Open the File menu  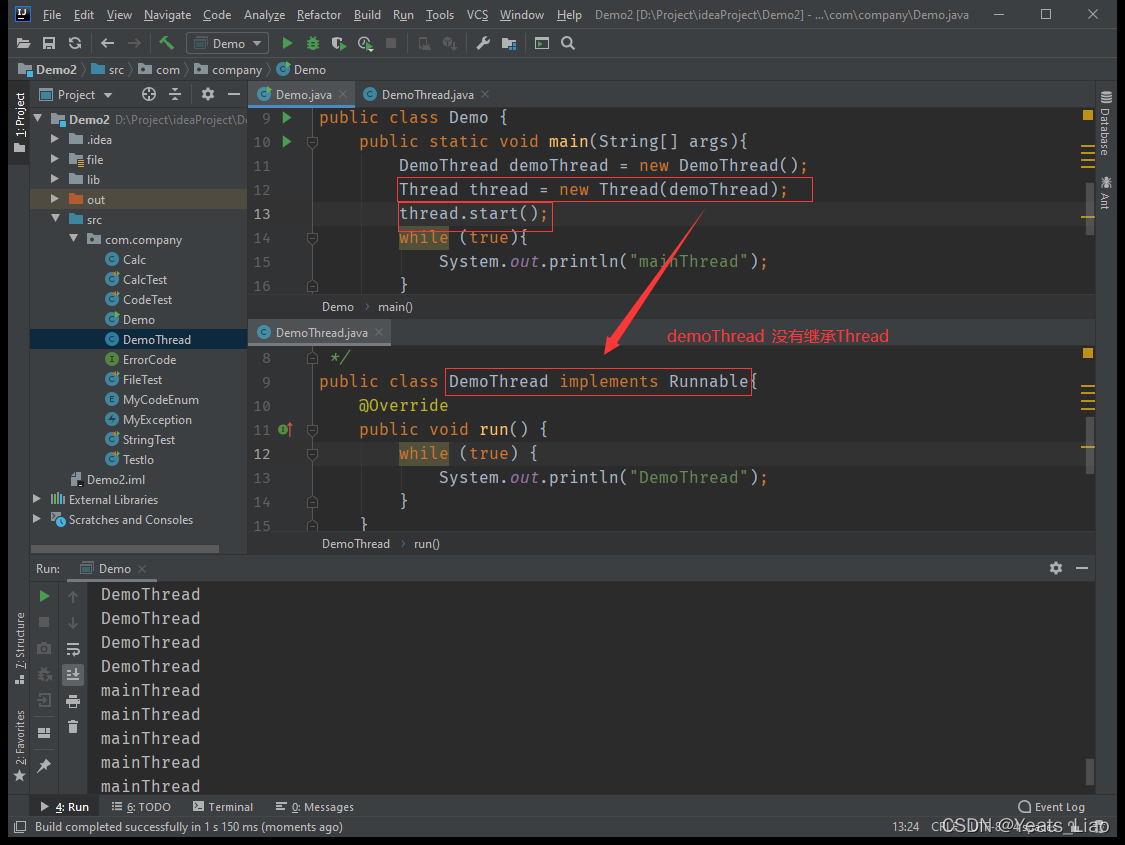pyautogui.click(x=52, y=15)
